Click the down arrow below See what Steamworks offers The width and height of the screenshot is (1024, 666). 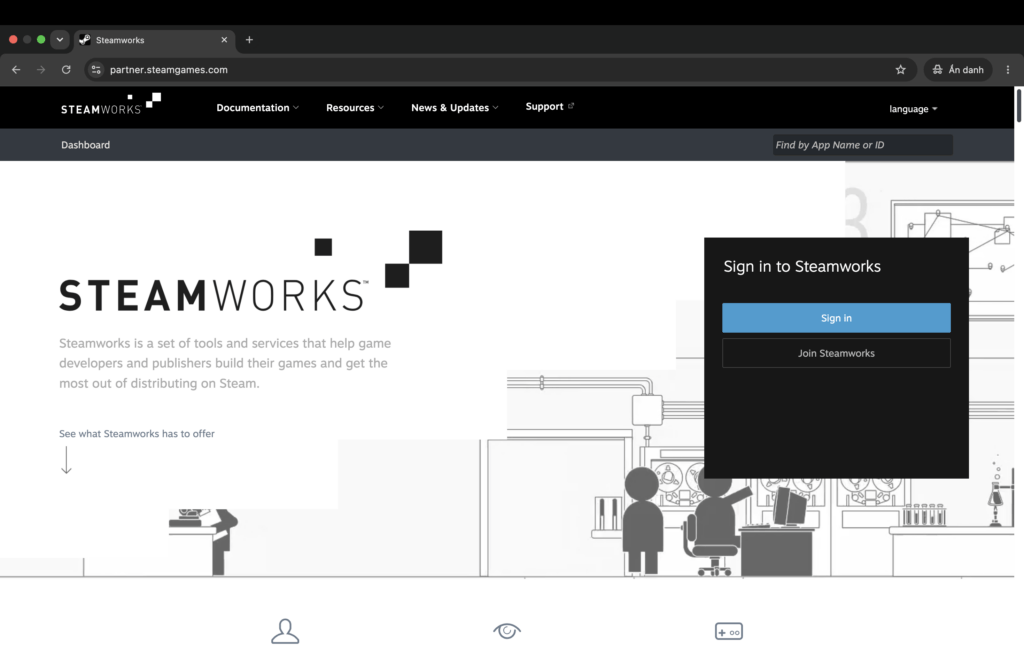point(66,460)
